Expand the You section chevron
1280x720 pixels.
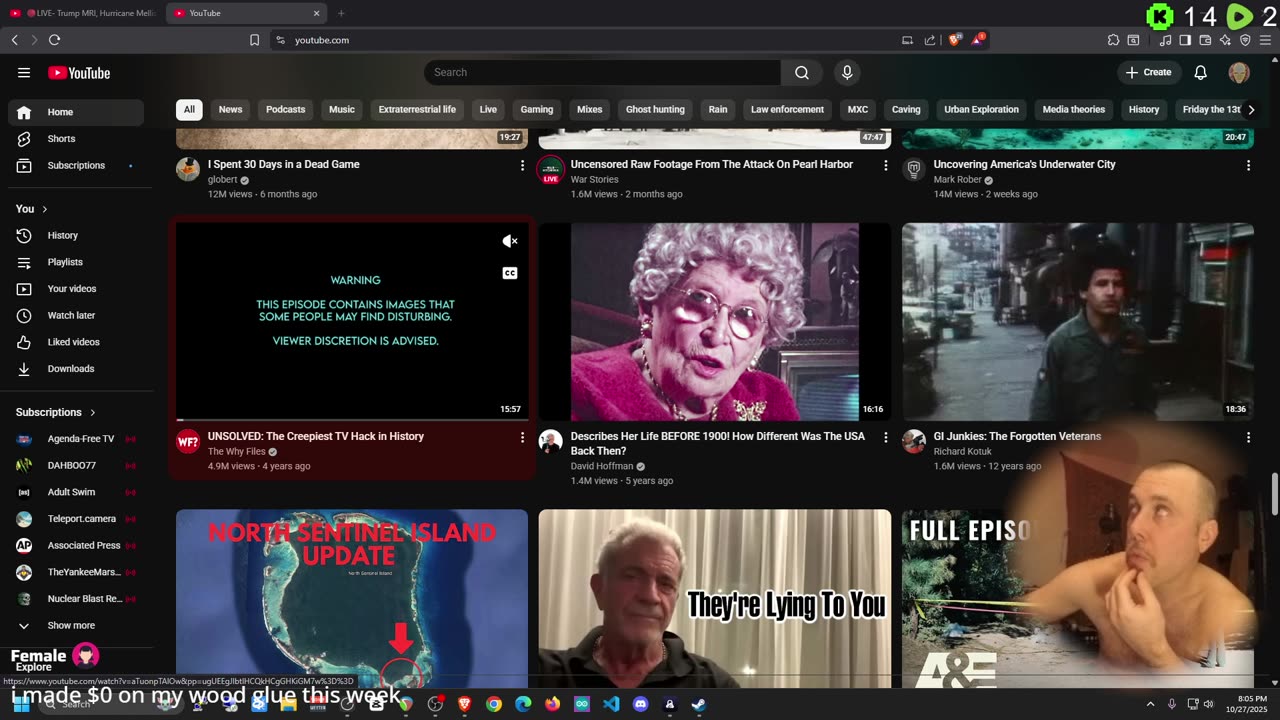(46, 209)
